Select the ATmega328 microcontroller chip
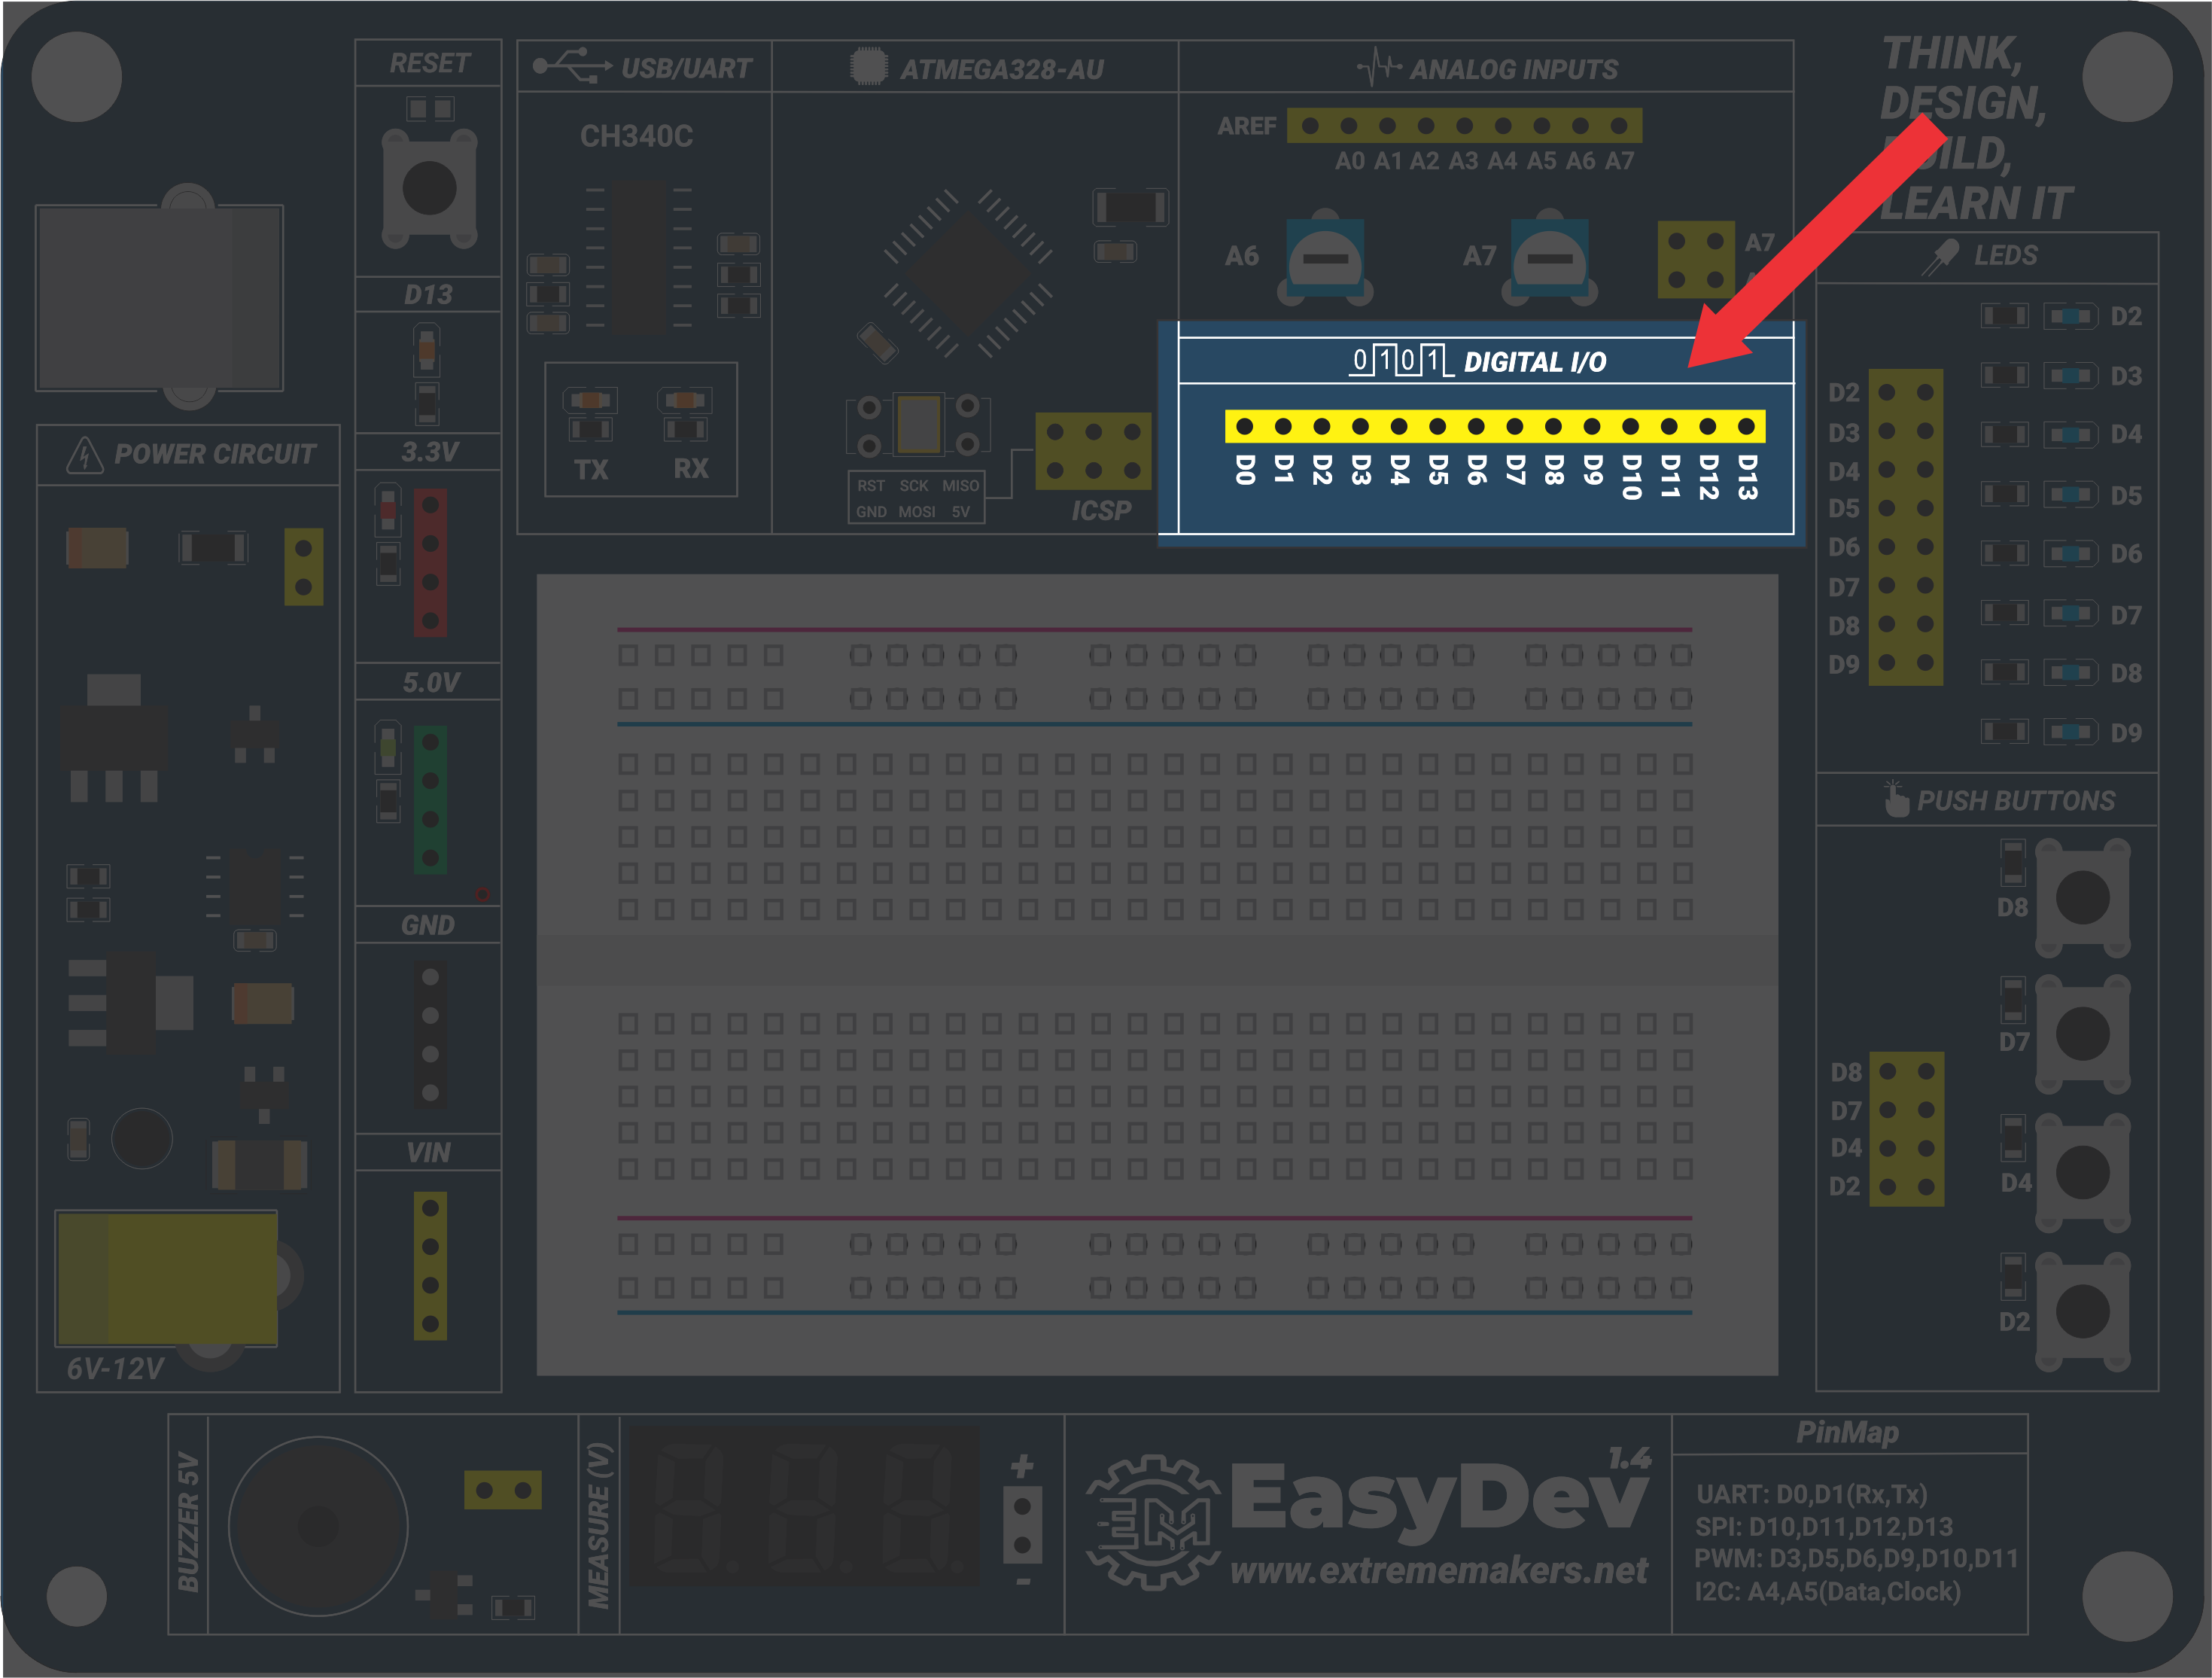The height and width of the screenshot is (1678, 2212). tap(967, 272)
